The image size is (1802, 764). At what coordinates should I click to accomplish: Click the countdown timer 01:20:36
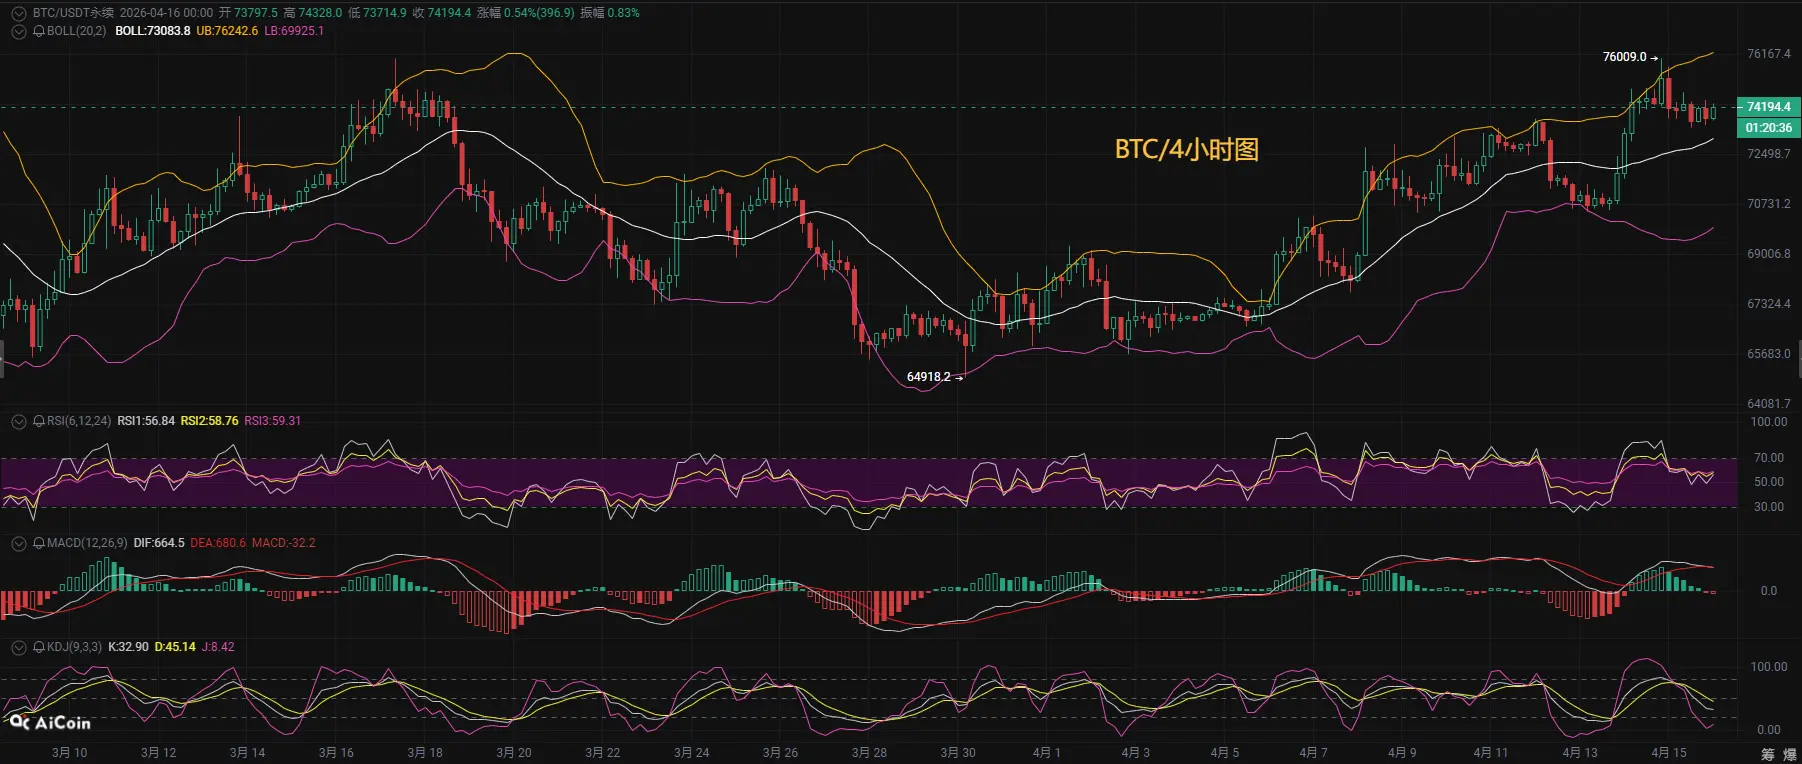click(1768, 128)
